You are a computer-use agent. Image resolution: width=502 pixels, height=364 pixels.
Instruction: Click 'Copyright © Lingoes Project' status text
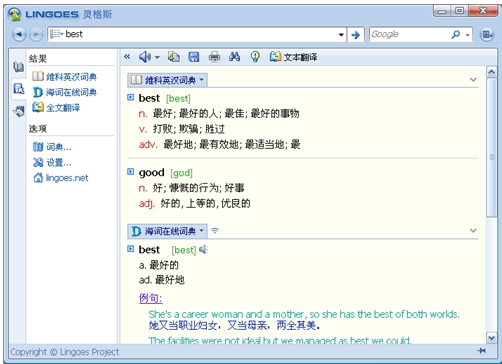(x=65, y=352)
